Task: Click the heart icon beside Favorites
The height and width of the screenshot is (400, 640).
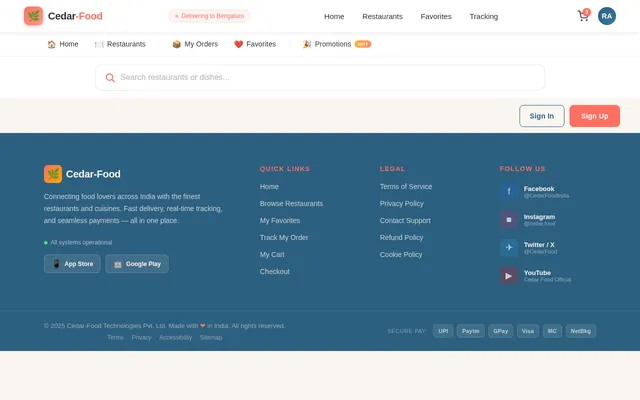Action: [x=238, y=44]
